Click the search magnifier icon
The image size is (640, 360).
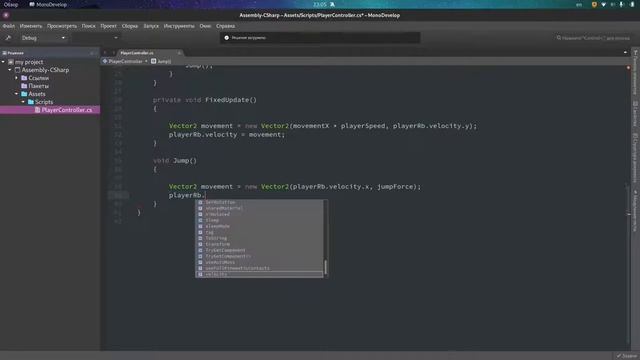tap(559, 38)
